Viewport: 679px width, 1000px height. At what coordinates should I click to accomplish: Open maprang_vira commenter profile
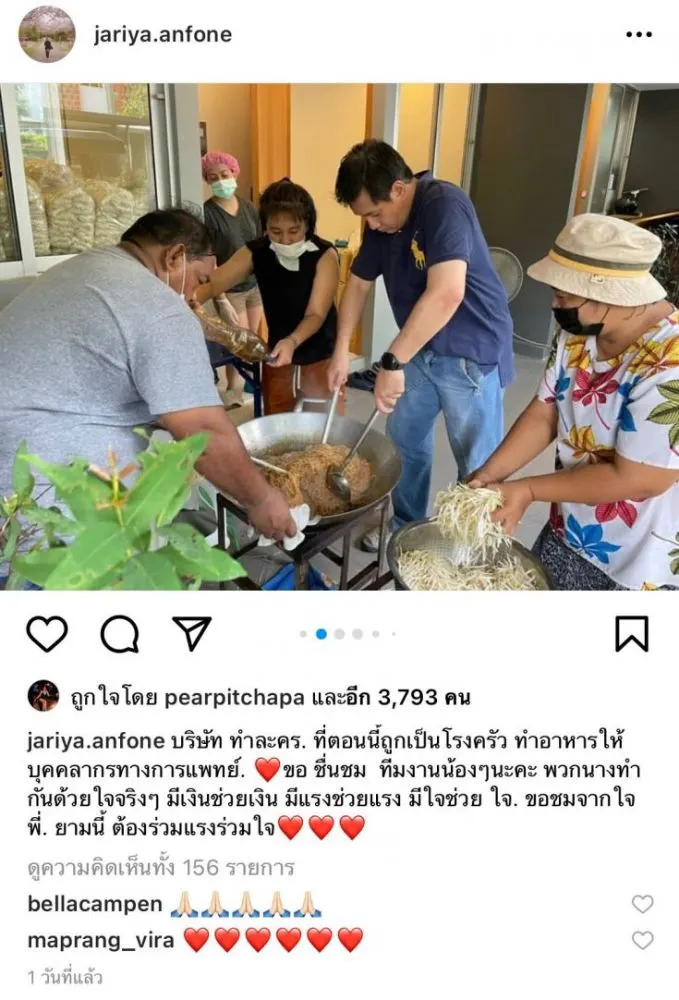101,941
